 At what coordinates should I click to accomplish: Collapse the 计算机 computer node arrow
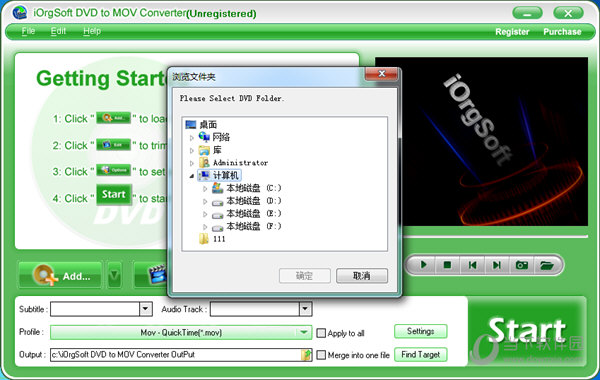click(192, 176)
